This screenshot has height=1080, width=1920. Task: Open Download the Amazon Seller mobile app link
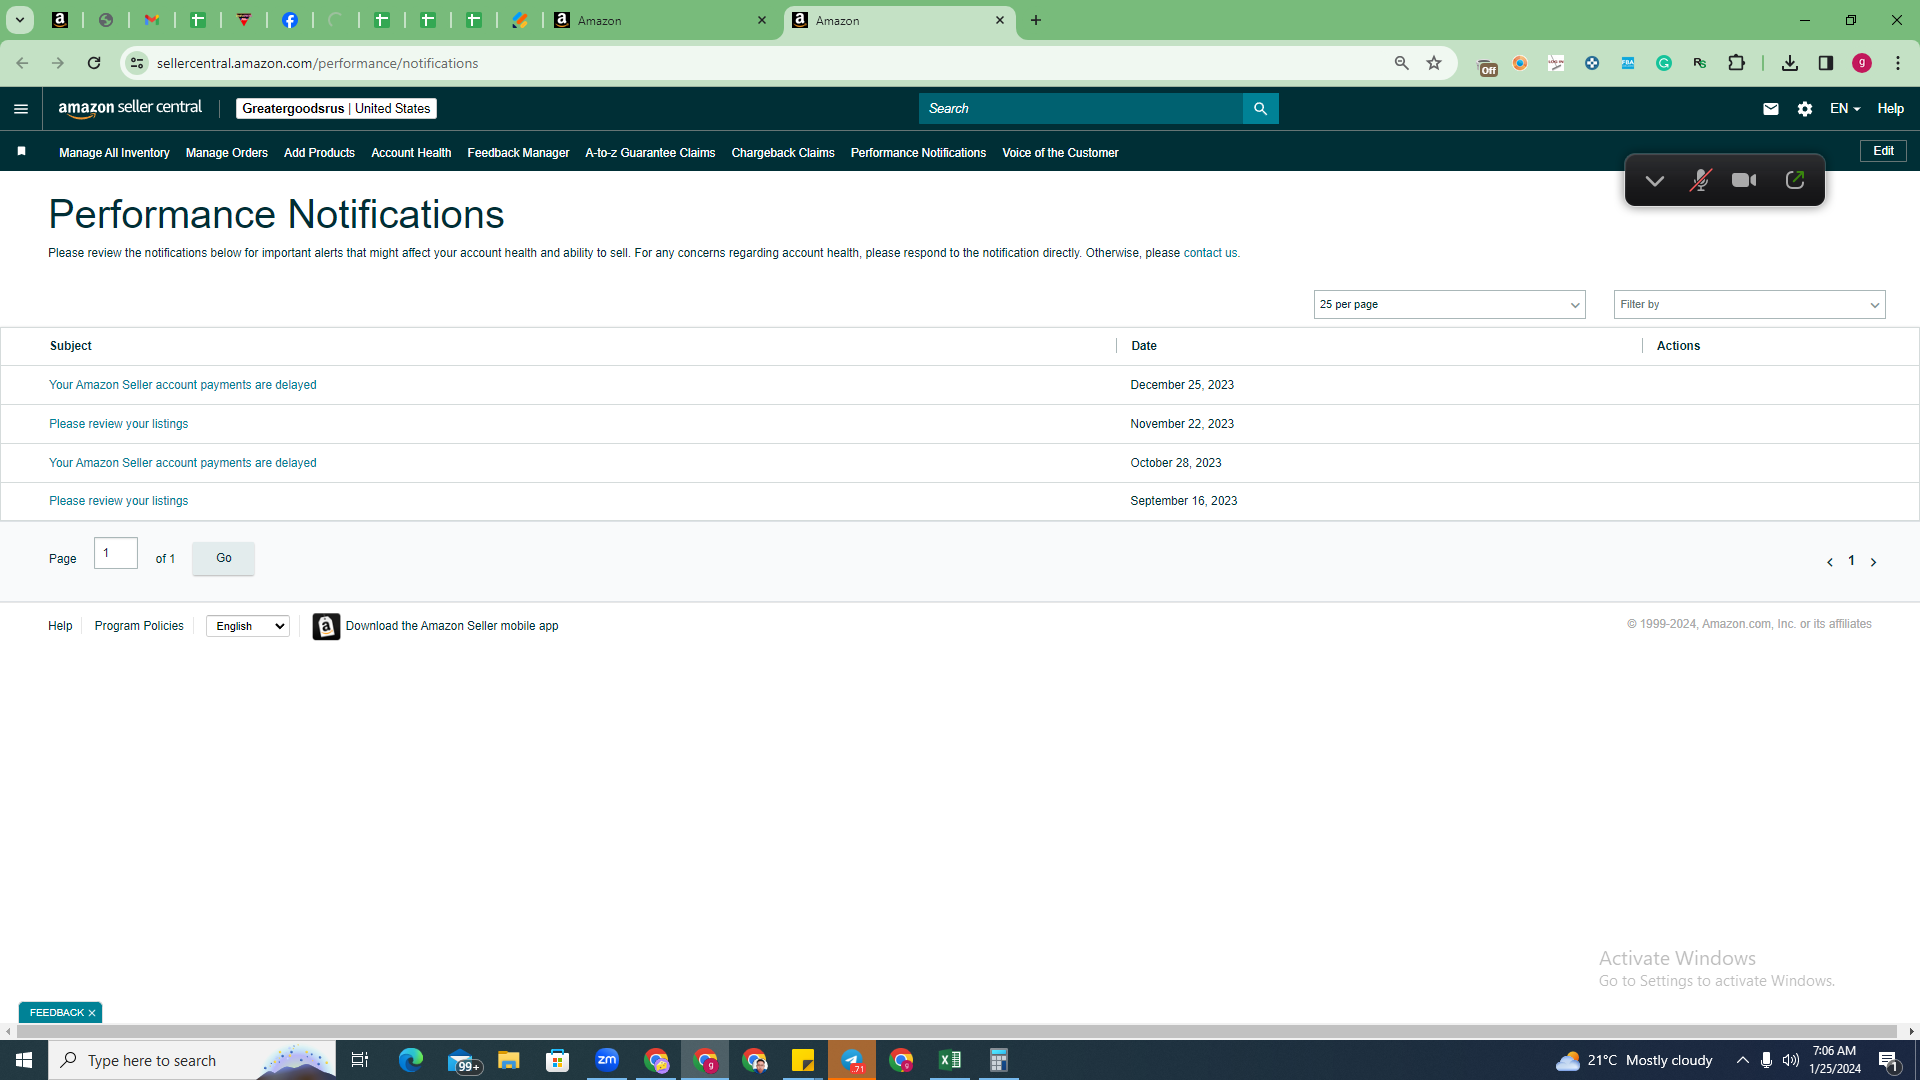click(452, 626)
